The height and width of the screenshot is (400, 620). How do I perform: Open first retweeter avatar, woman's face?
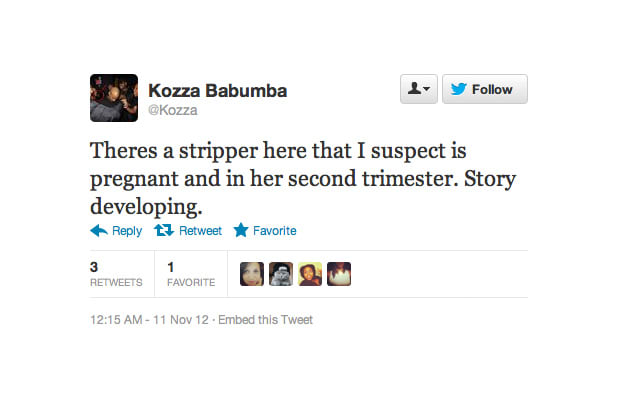click(x=252, y=274)
